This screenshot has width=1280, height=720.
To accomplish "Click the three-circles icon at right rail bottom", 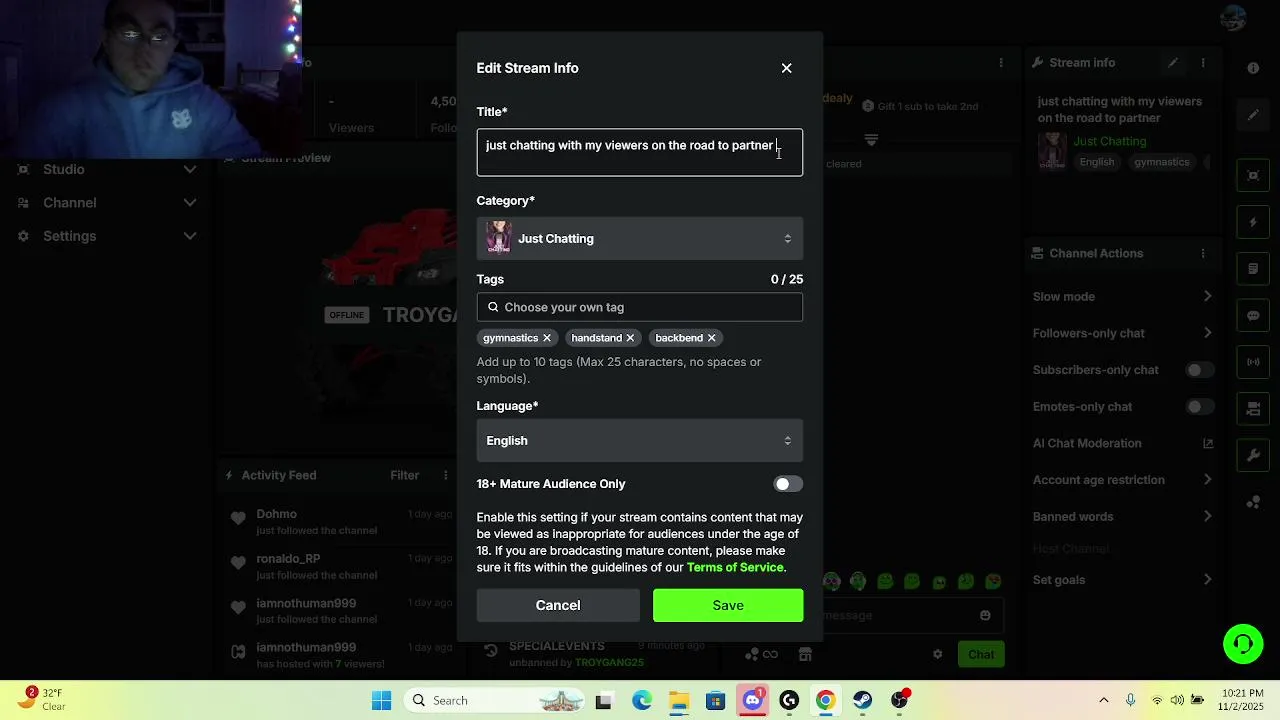I will (x=1253, y=502).
